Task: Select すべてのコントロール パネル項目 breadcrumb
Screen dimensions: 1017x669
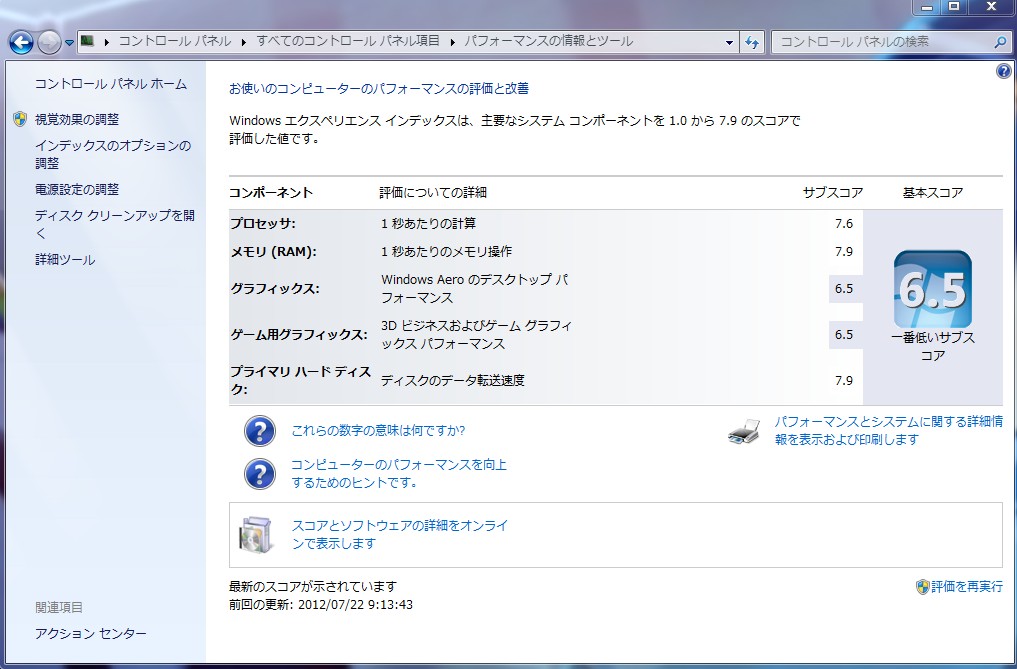Action: pos(347,42)
